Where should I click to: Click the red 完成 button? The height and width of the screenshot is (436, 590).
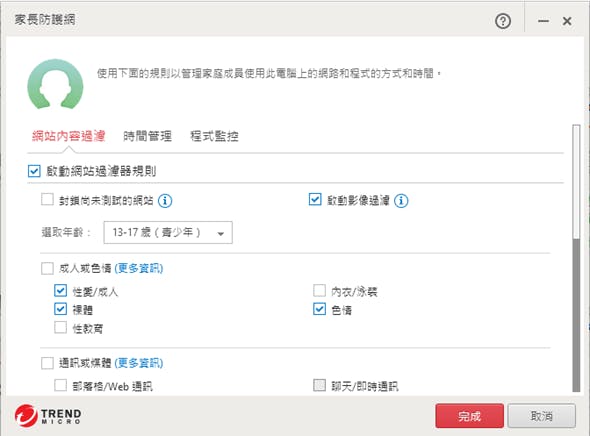coord(469,416)
